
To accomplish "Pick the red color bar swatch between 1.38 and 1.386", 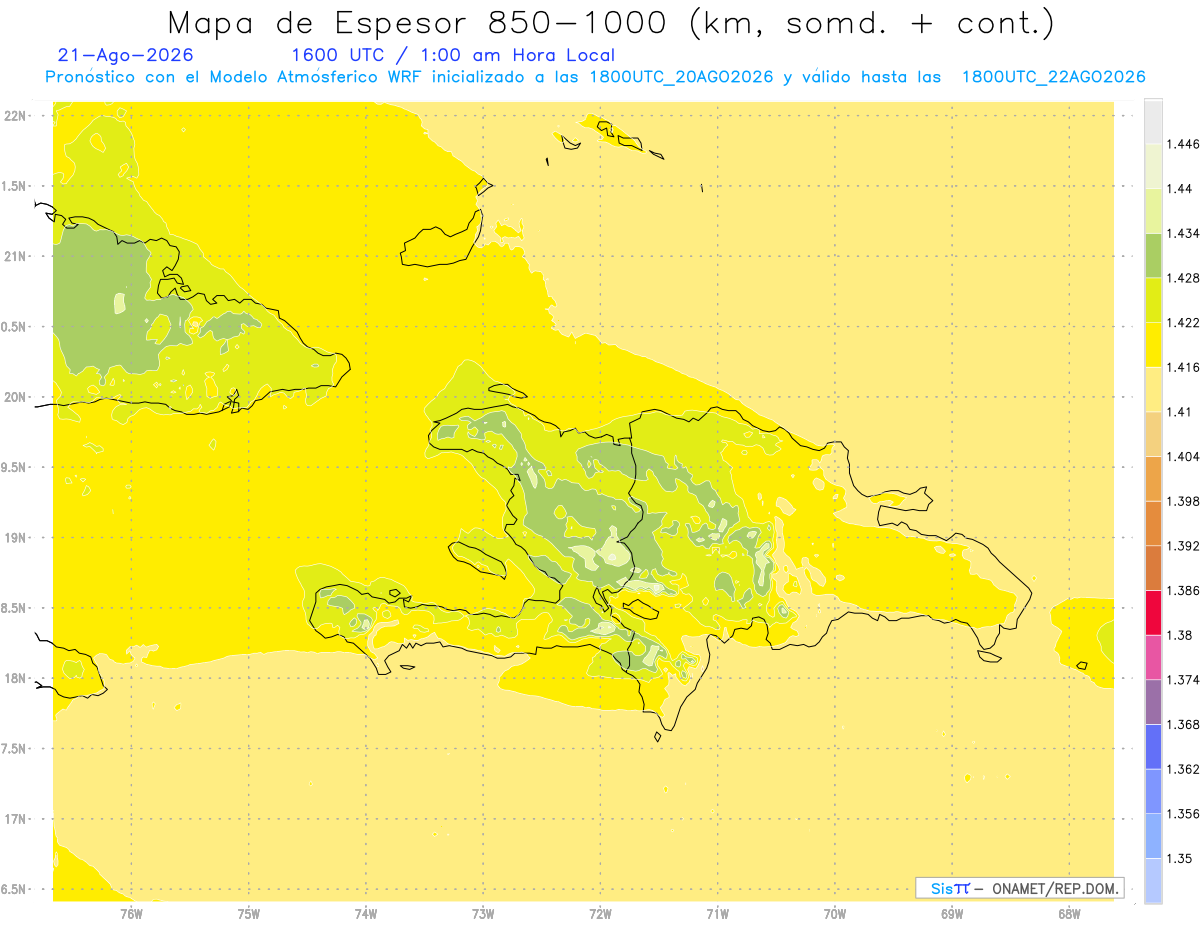I will (1153, 612).
